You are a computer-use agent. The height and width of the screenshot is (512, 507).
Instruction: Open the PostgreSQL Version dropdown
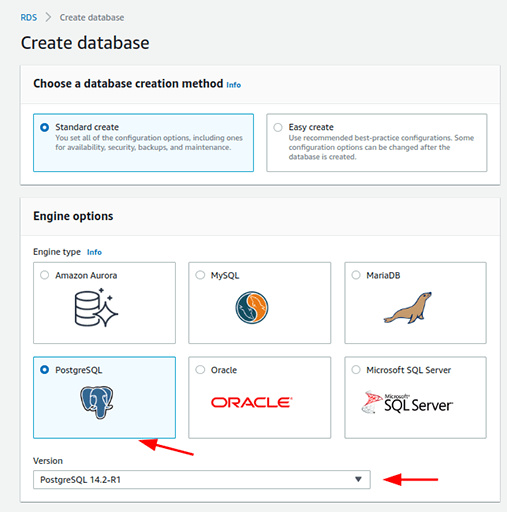point(202,480)
